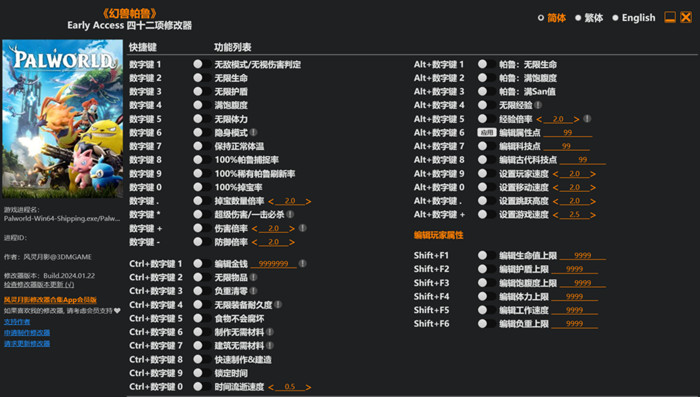
Task: Click info icon next to 建筑无需材料
Action: (x=270, y=346)
